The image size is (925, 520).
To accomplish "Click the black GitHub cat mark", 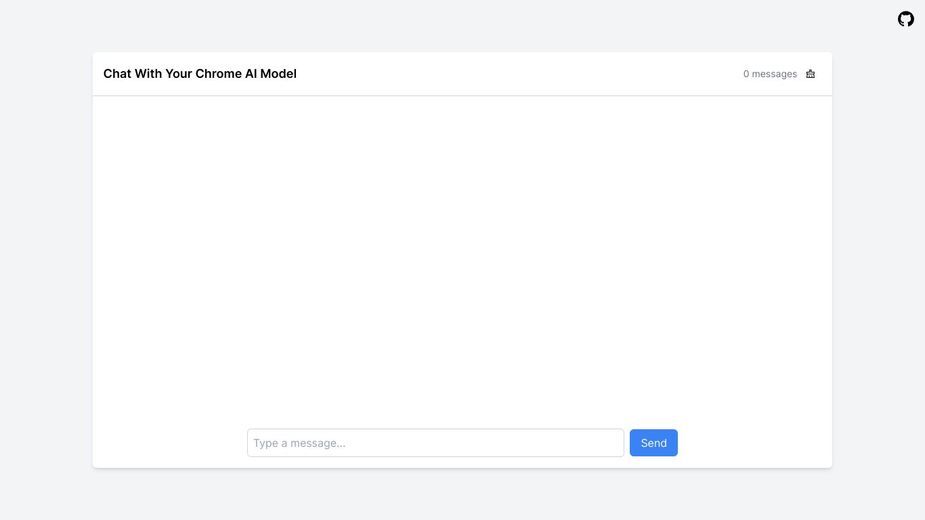I will click(x=906, y=19).
